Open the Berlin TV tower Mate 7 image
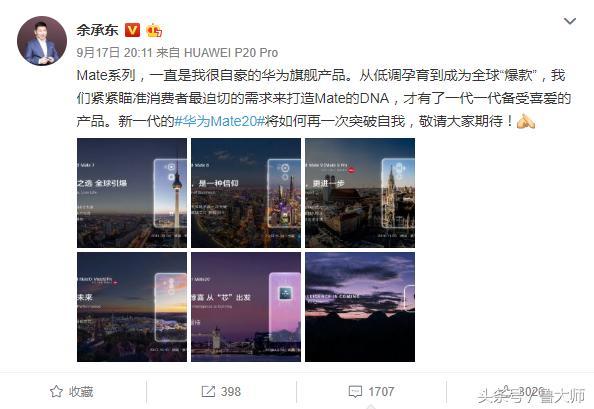This screenshot has width=594, height=409. point(132,193)
